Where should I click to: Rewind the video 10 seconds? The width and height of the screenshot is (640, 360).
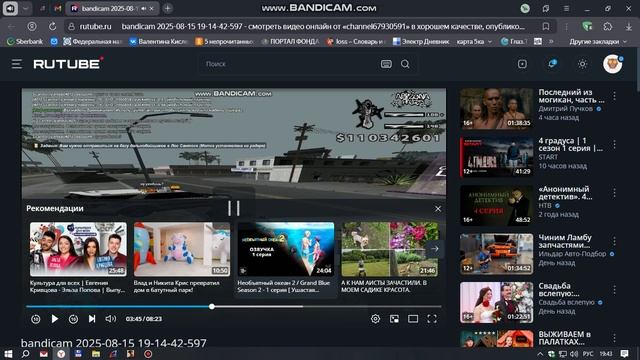pyautogui.click(x=36, y=319)
